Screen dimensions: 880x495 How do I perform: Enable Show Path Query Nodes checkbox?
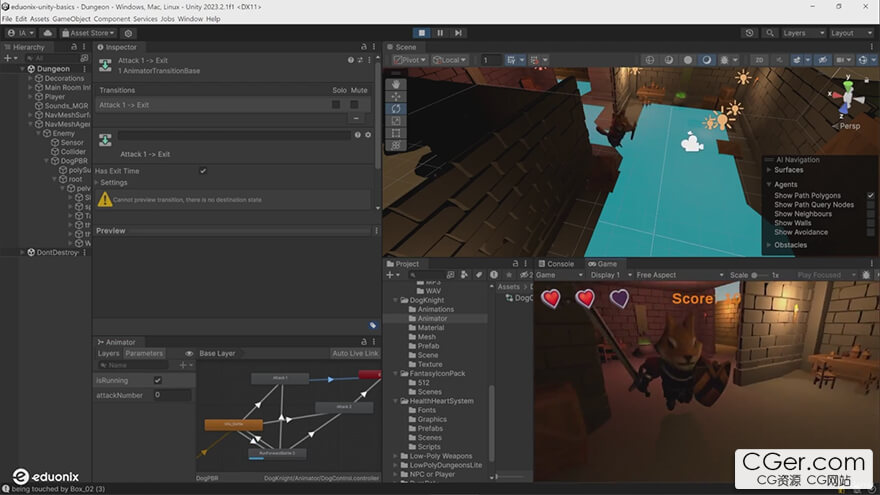click(x=870, y=205)
